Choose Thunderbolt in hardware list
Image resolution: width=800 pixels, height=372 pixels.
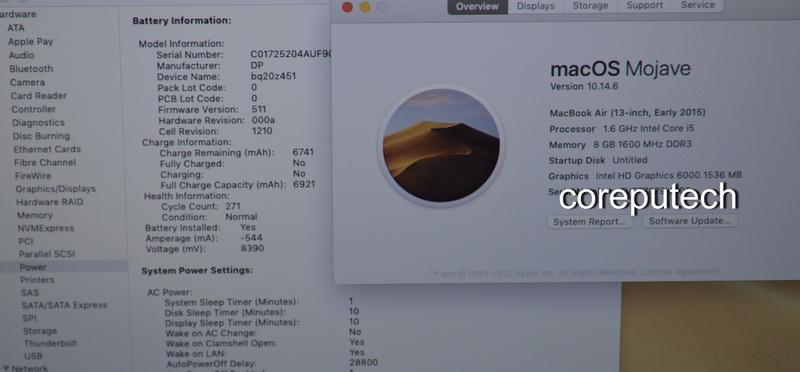coord(50,343)
